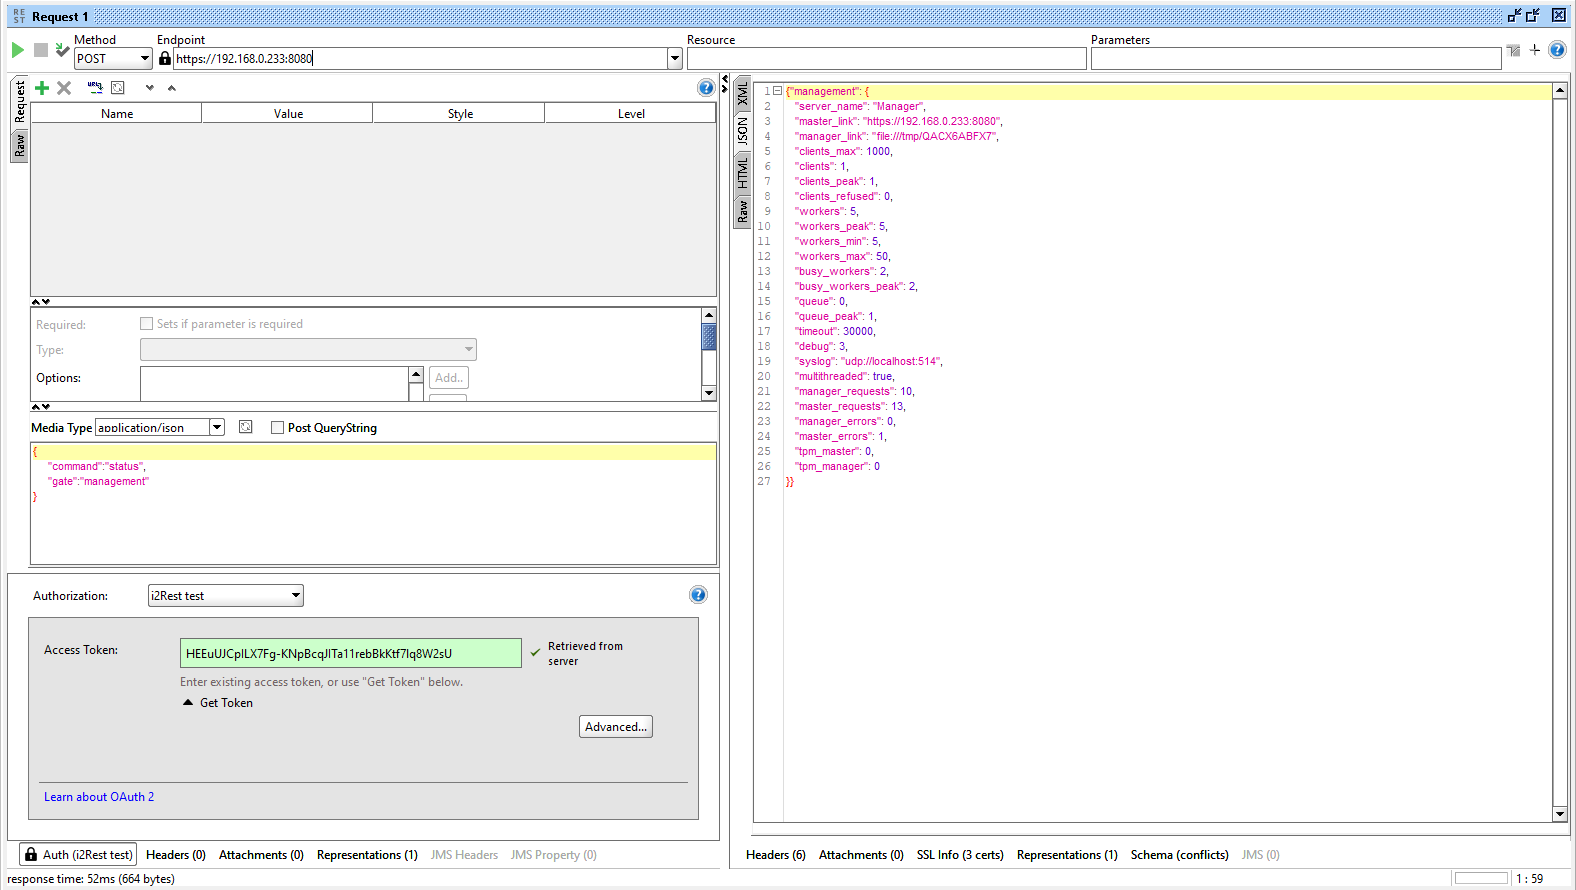Screen dimensions: 1576x890
Task: Switch response view to XML tab
Action: tap(742, 94)
